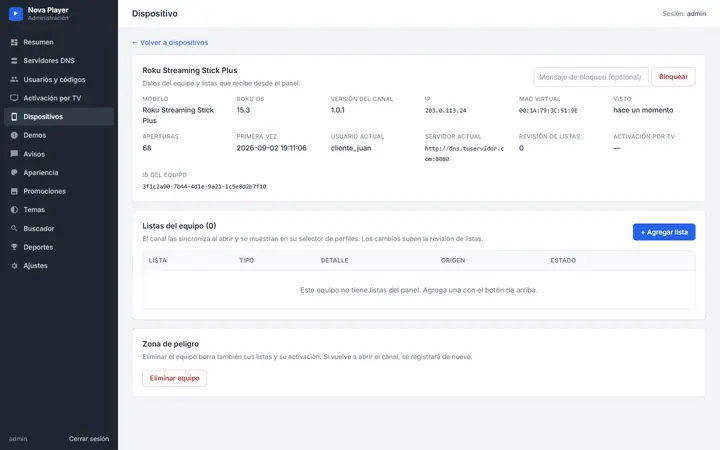Click the usuario actual cliente_juan

(351, 148)
